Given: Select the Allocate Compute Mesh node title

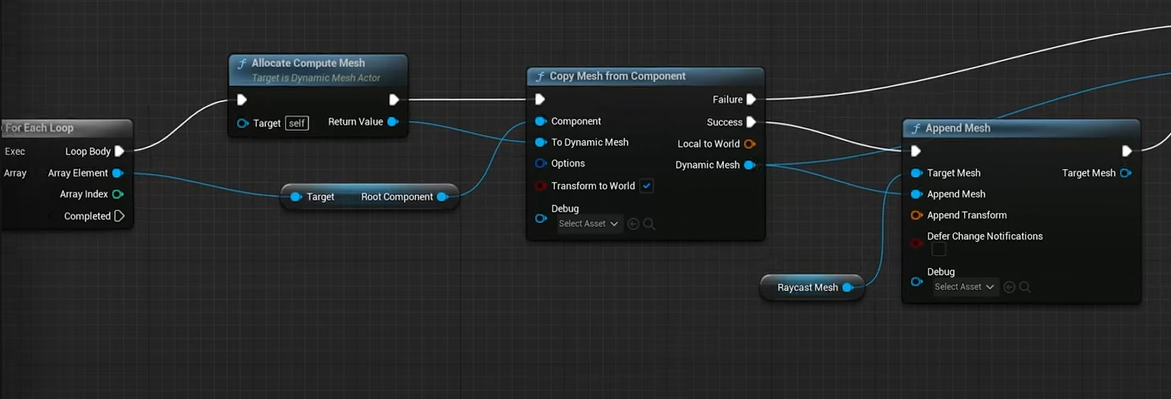Looking at the screenshot, I should pos(308,63).
